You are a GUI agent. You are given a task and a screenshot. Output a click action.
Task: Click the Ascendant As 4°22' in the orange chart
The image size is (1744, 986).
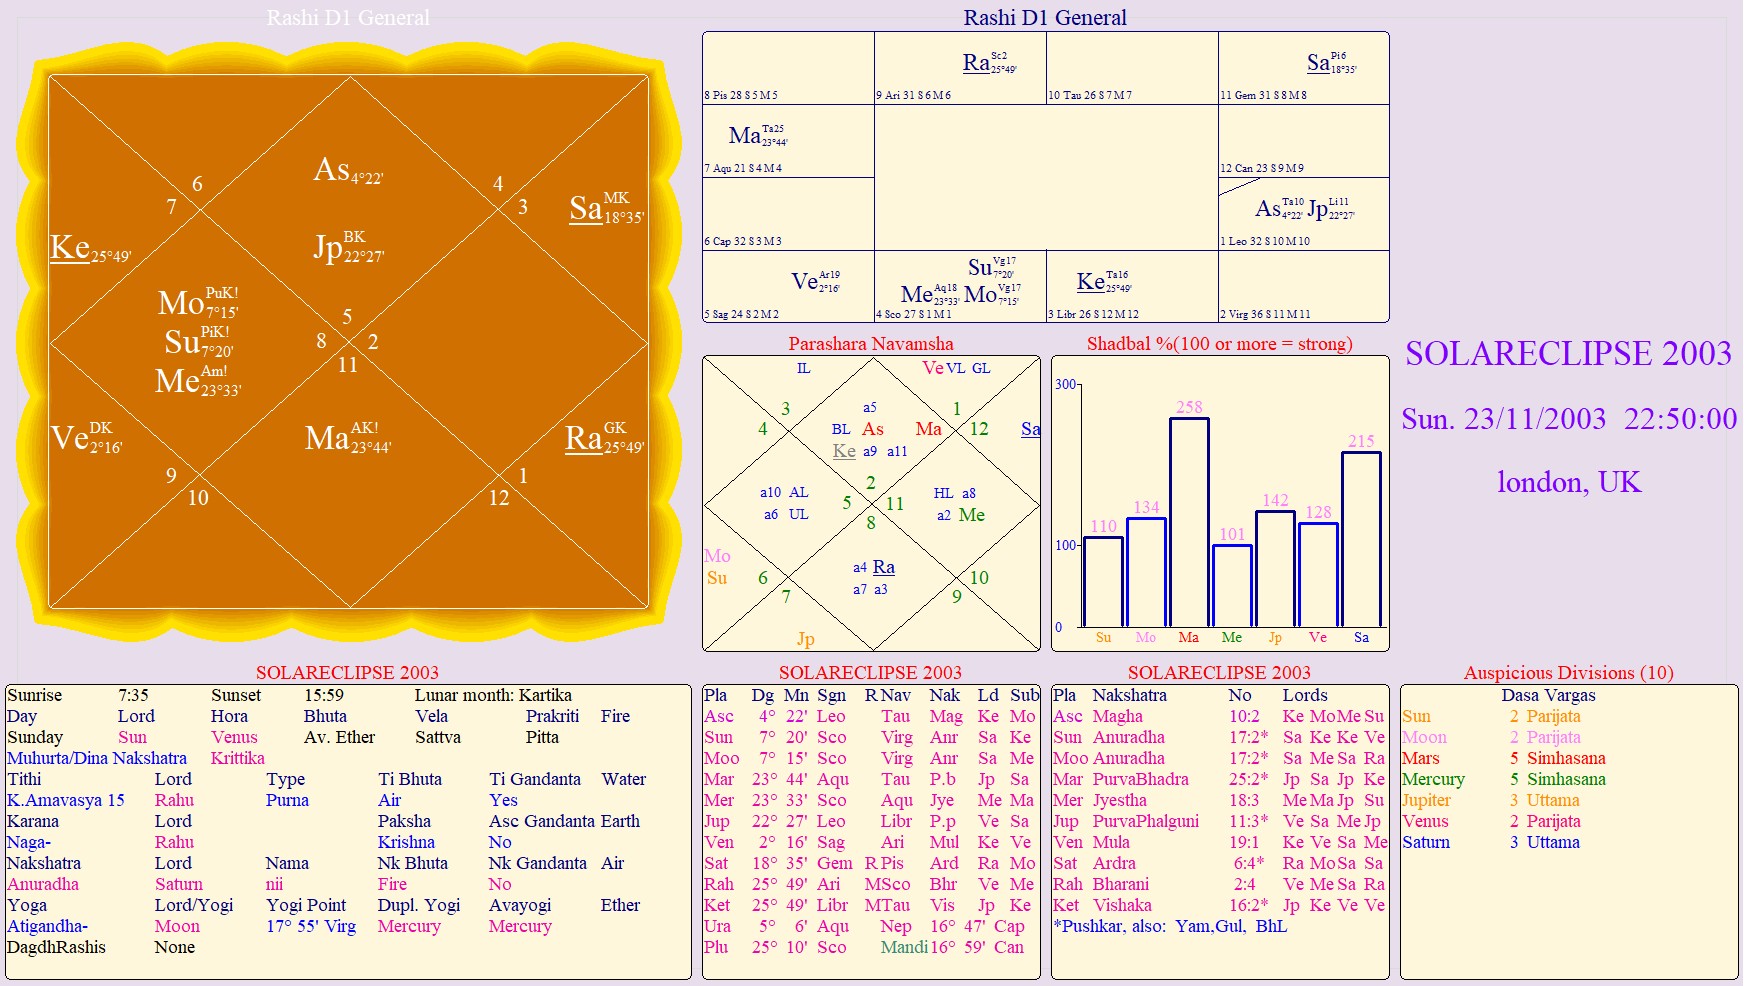tap(348, 170)
